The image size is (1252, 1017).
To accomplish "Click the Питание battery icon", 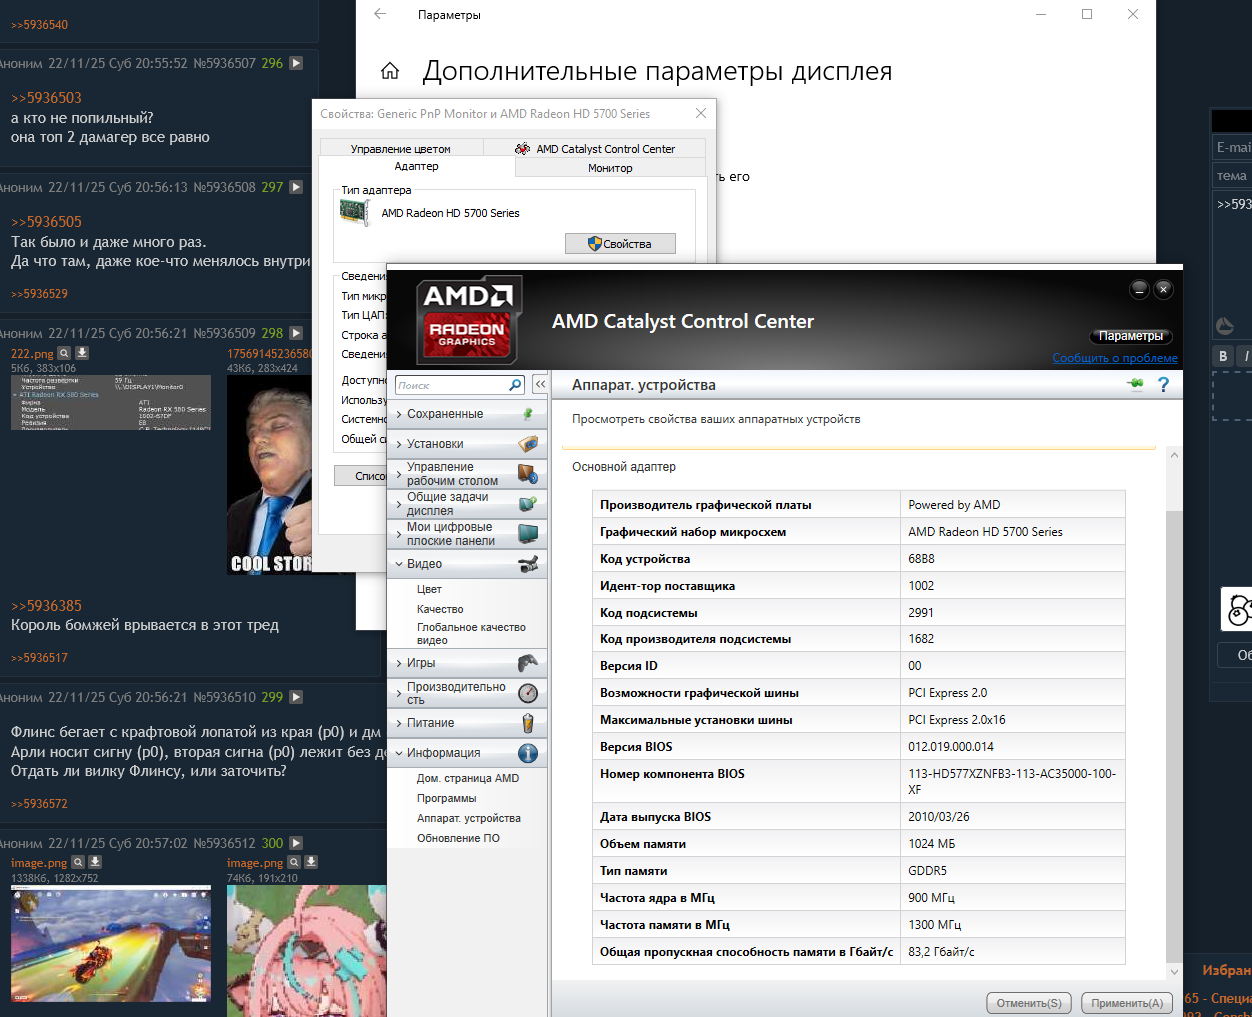I will [528, 723].
